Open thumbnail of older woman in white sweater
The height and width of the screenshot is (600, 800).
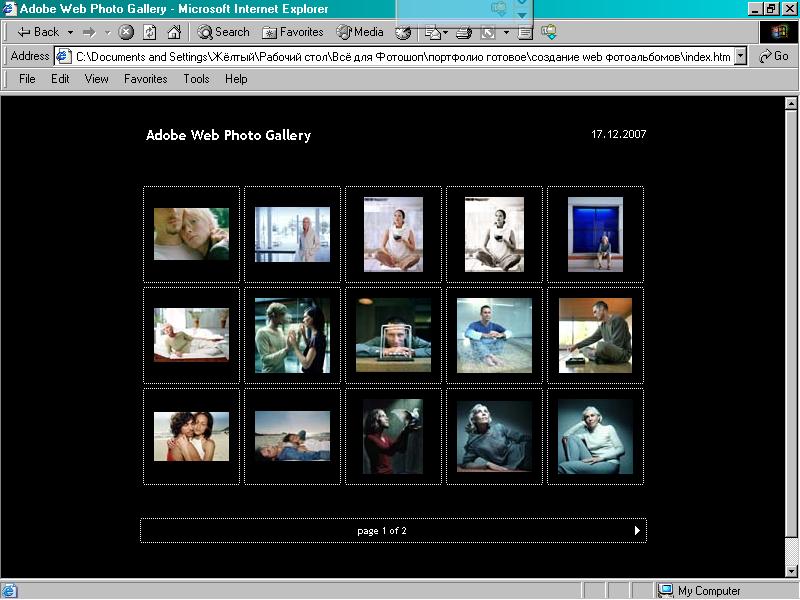595,436
